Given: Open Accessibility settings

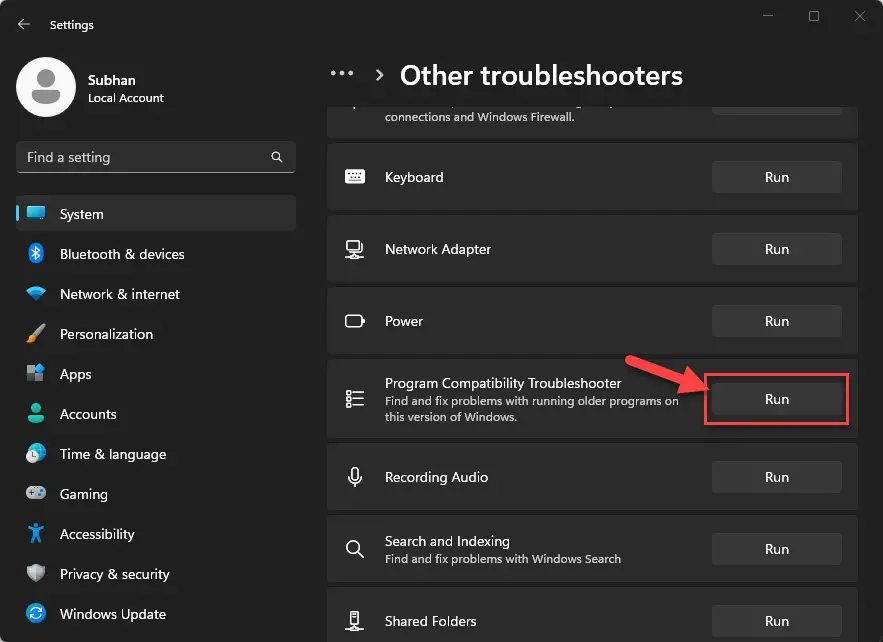Looking at the screenshot, I should [156, 533].
